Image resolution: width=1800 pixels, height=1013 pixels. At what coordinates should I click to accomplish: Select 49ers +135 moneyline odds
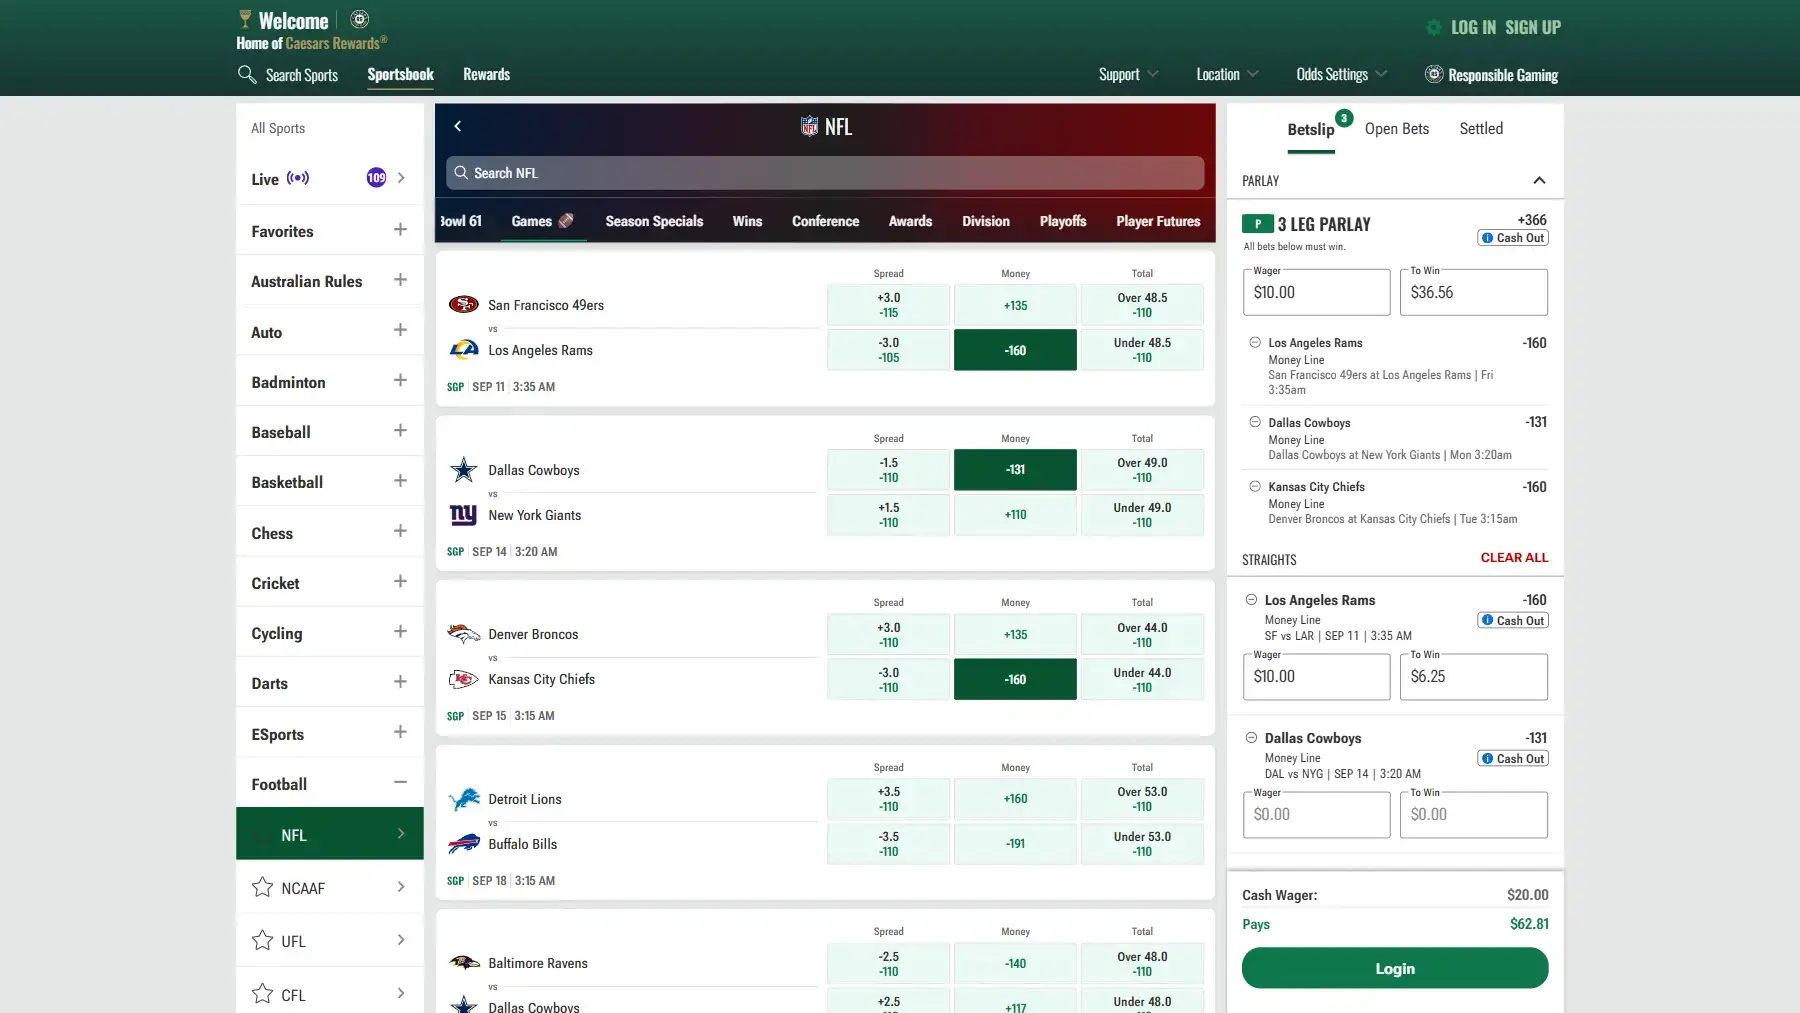click(1015, 305)
